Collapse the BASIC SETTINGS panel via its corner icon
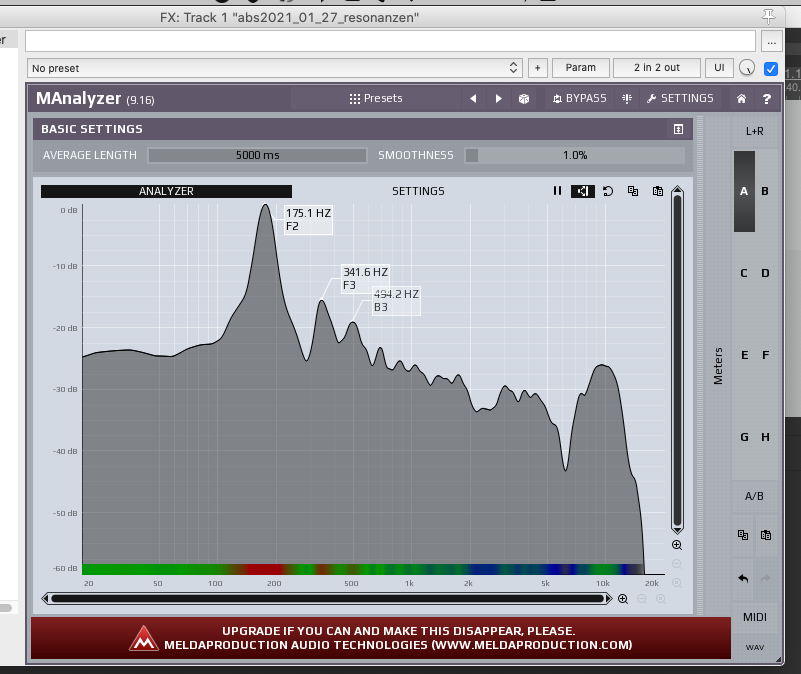The width and height of the screenshot is (801, 674). click(x=678, y=129)
